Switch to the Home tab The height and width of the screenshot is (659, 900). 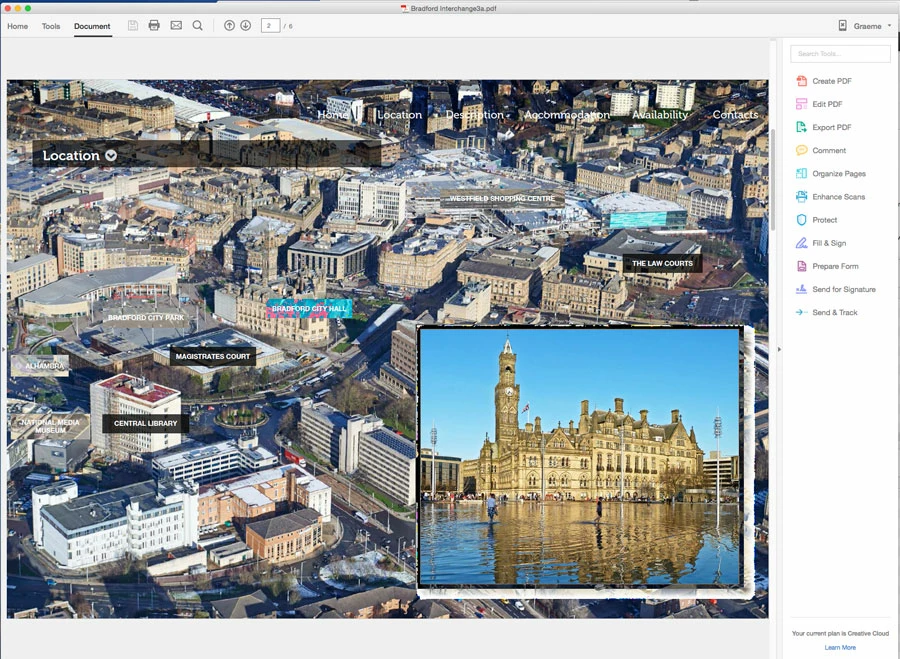click(x=17, y=26)
